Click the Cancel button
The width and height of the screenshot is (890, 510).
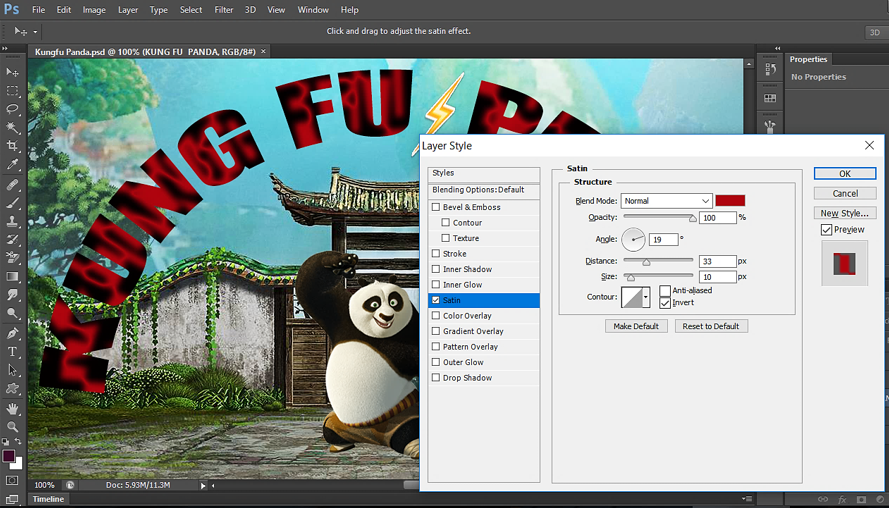(x=845, y=193)
